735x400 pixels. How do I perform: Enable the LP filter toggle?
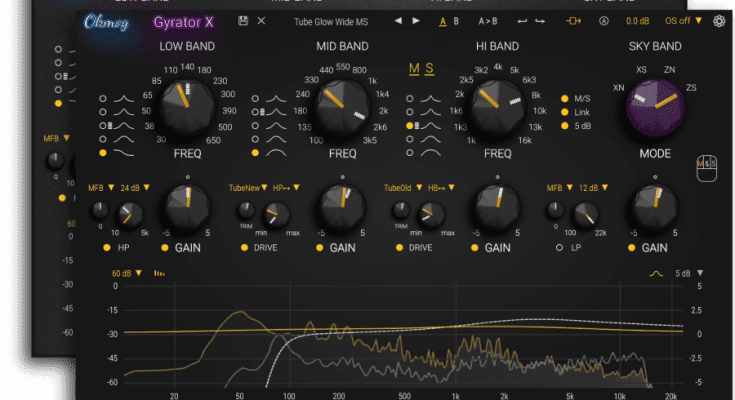[x=561, y=247]
